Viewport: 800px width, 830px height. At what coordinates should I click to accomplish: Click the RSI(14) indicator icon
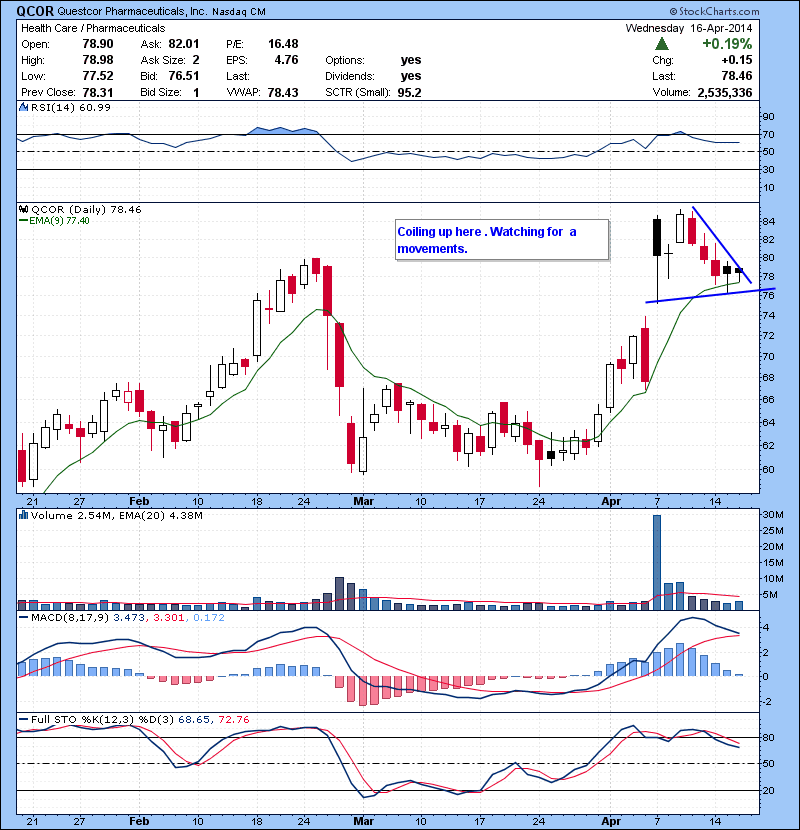23,107
